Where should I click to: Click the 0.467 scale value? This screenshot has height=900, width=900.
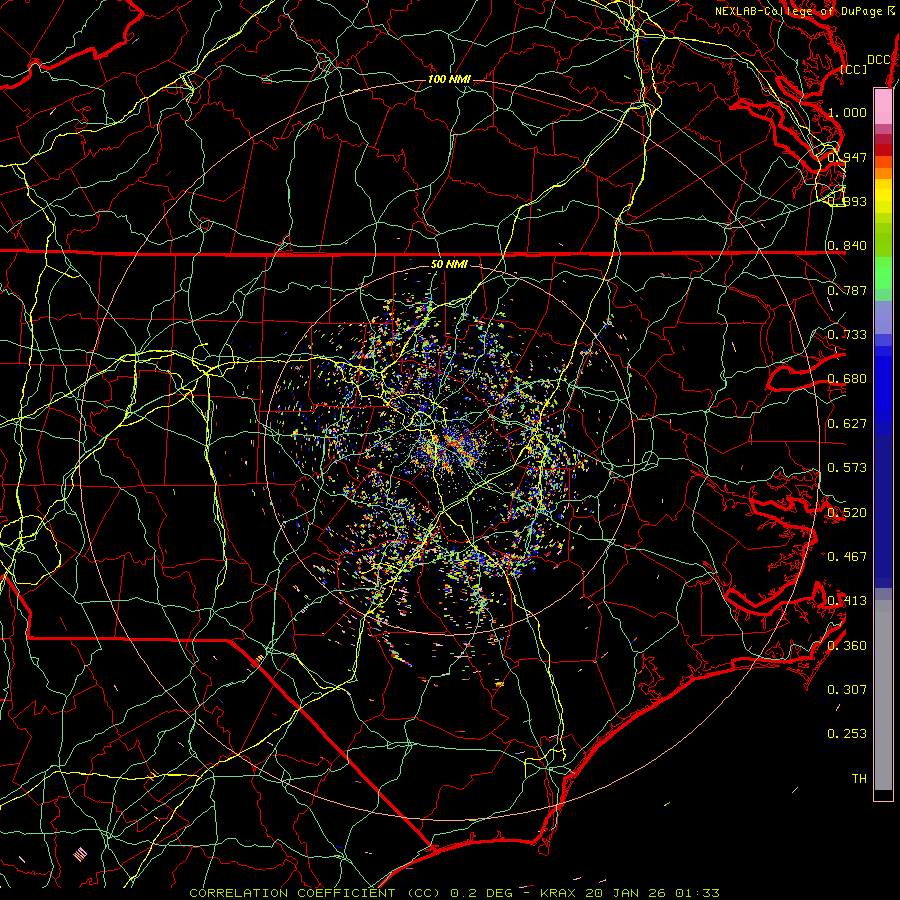click(x=847, y=557)
